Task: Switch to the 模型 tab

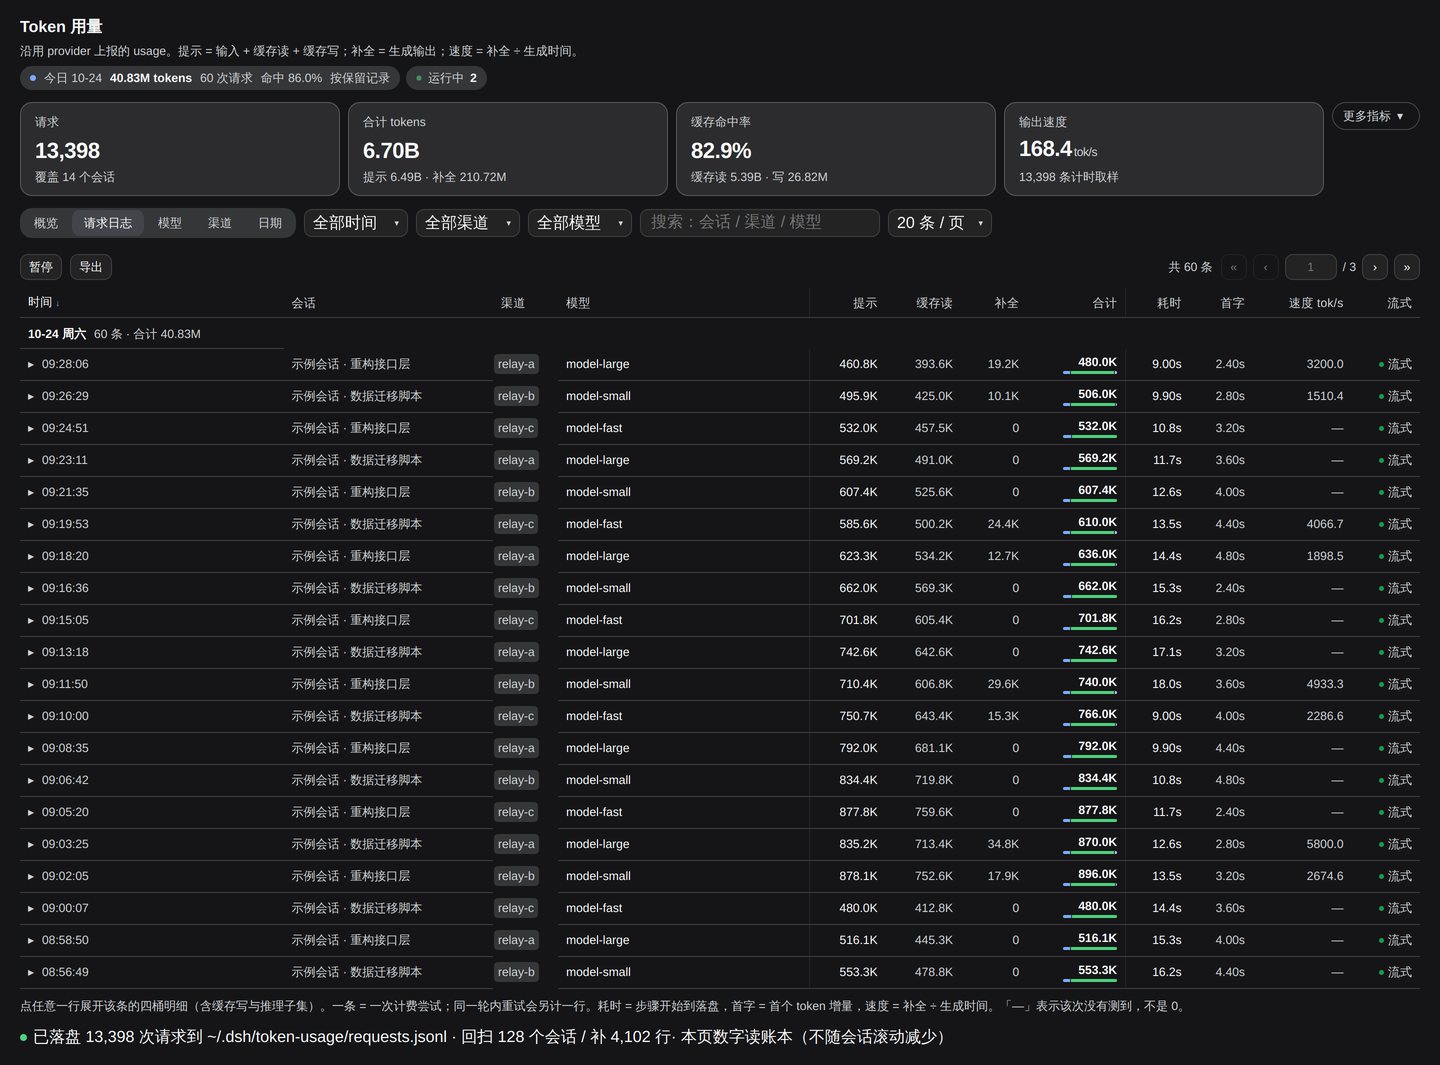Action: [170, 223]
